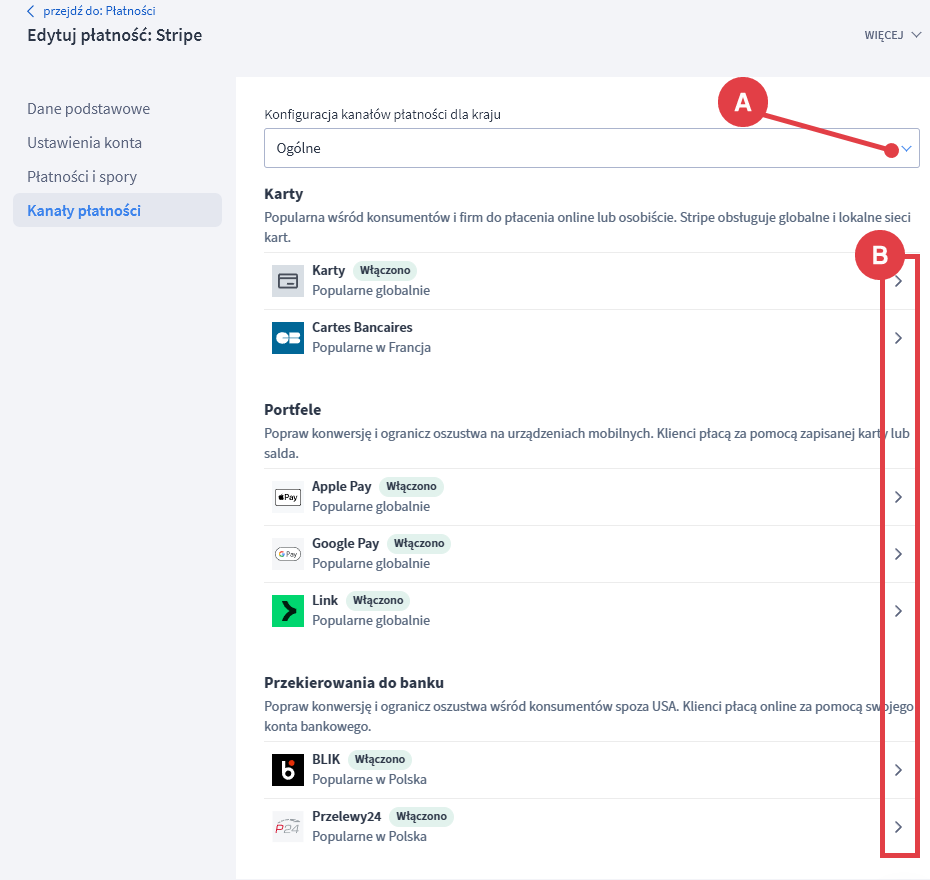This screenshot has height=880, width=930.
Task: Click the Google Pay logo icon
Action: click(x=287, y=554)
